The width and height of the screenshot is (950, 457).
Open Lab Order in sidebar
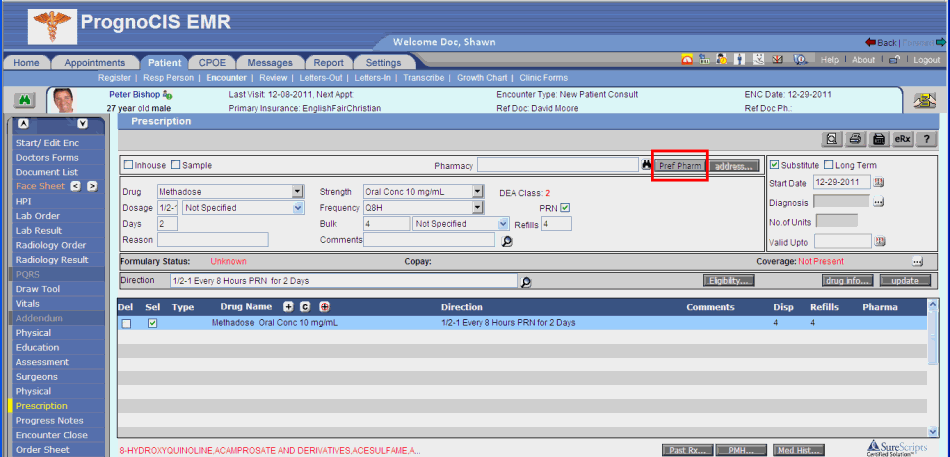click(38, 216)
